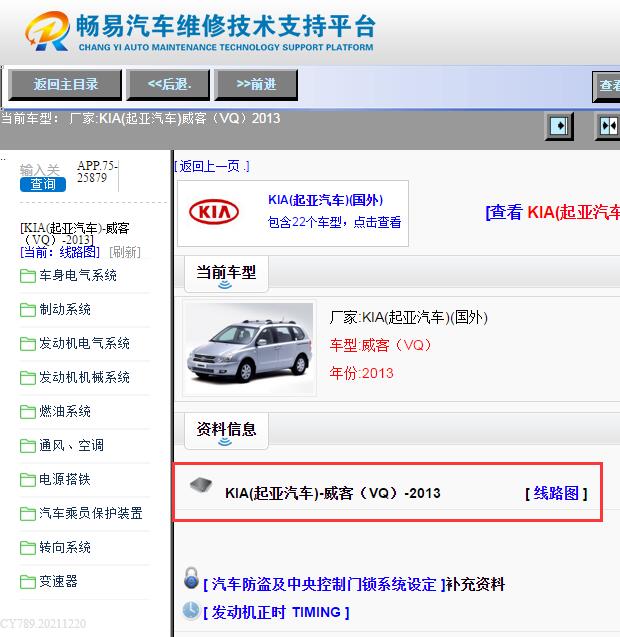Viewport: 620px width, 637px height.
Task: Select the 发动机电气系统 tree label
Action: (85, 343)
